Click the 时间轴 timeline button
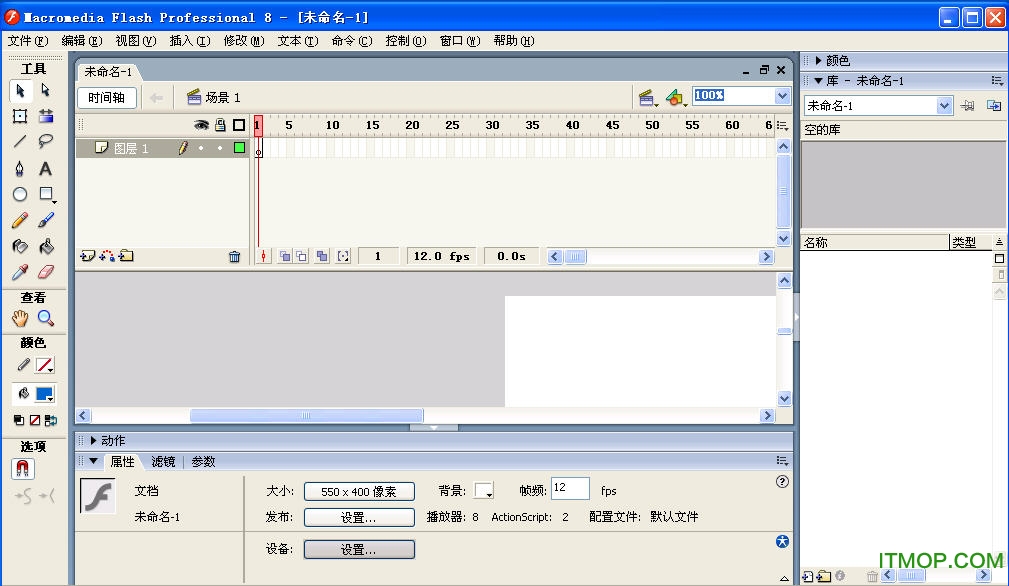This screenshot has height=586, width=1009. coord(106,98)
